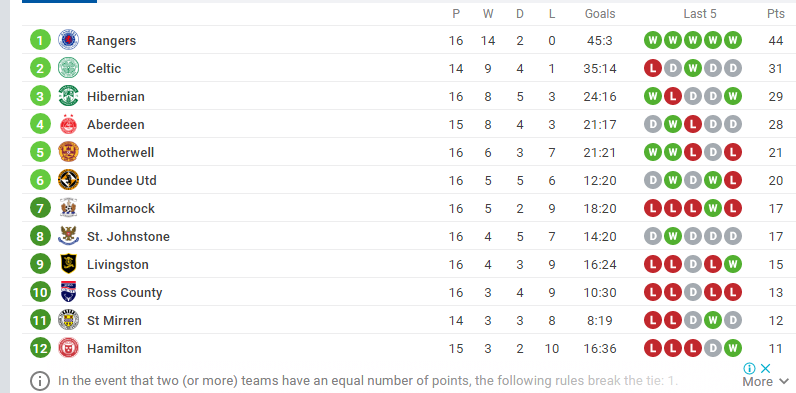Click the Rangers club crest
Screen dimensions: 796x393
69,40
